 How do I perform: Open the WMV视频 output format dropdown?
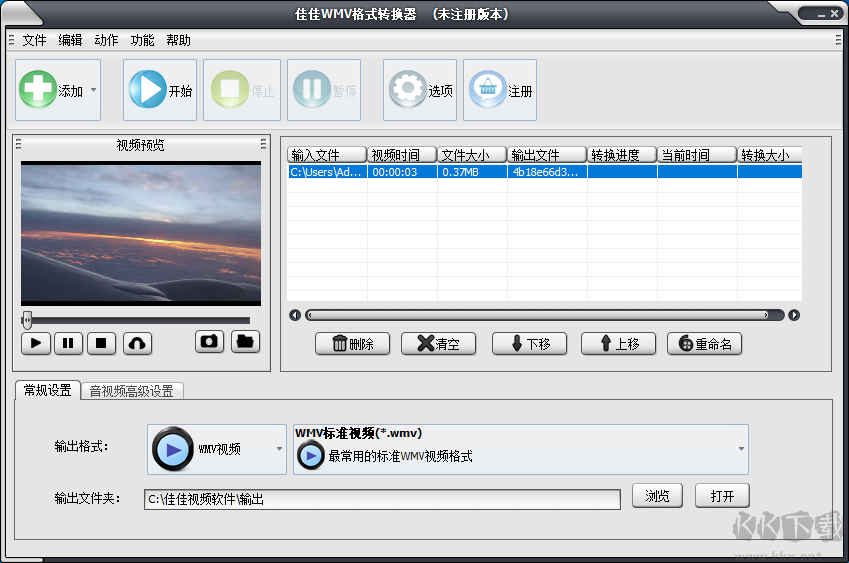click(x=280, y=449)
